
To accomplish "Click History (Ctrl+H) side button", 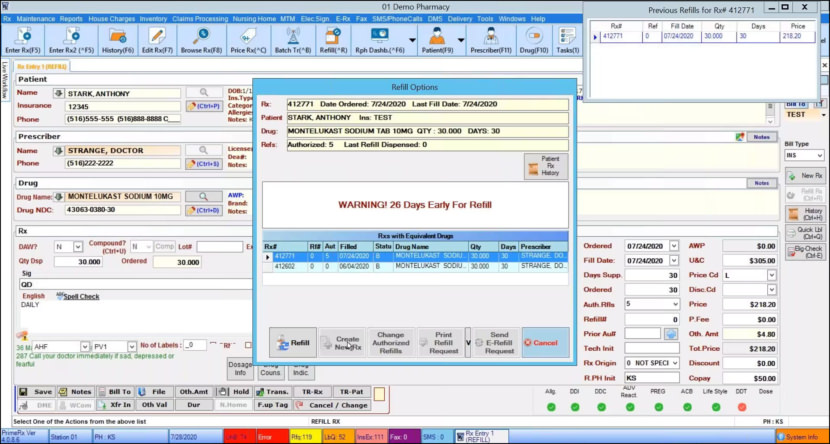I will 805,214.
